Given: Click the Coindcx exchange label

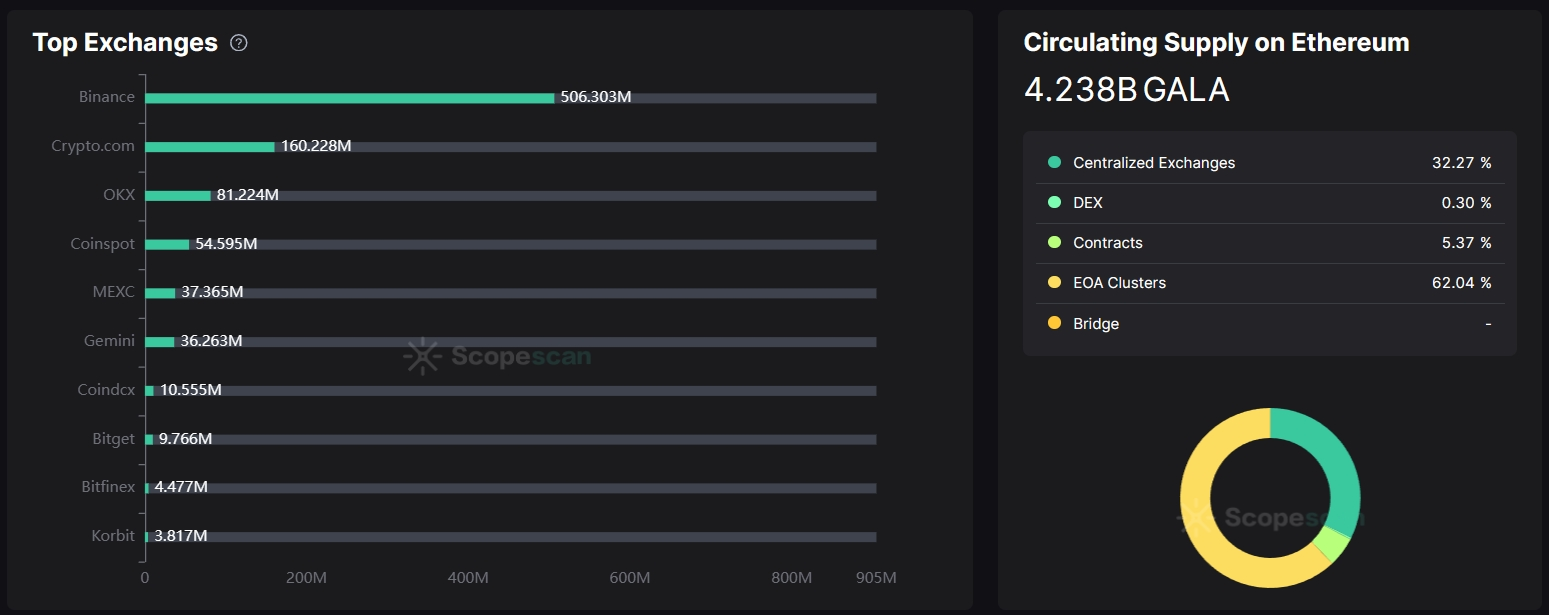Looking at the screenshot, I should pyautogui.click(x=106, y=390).
